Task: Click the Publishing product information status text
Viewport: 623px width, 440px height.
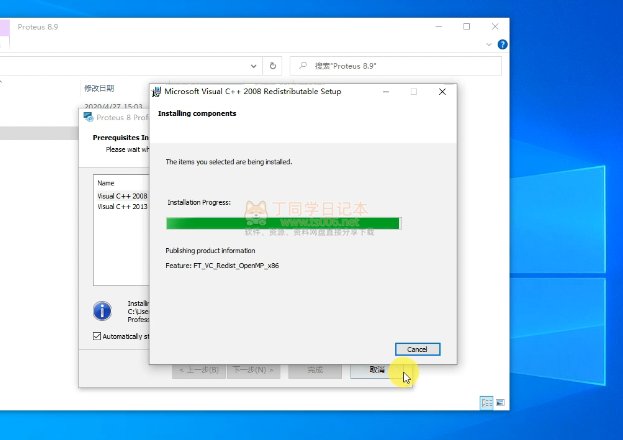Action: click(210, 251)
